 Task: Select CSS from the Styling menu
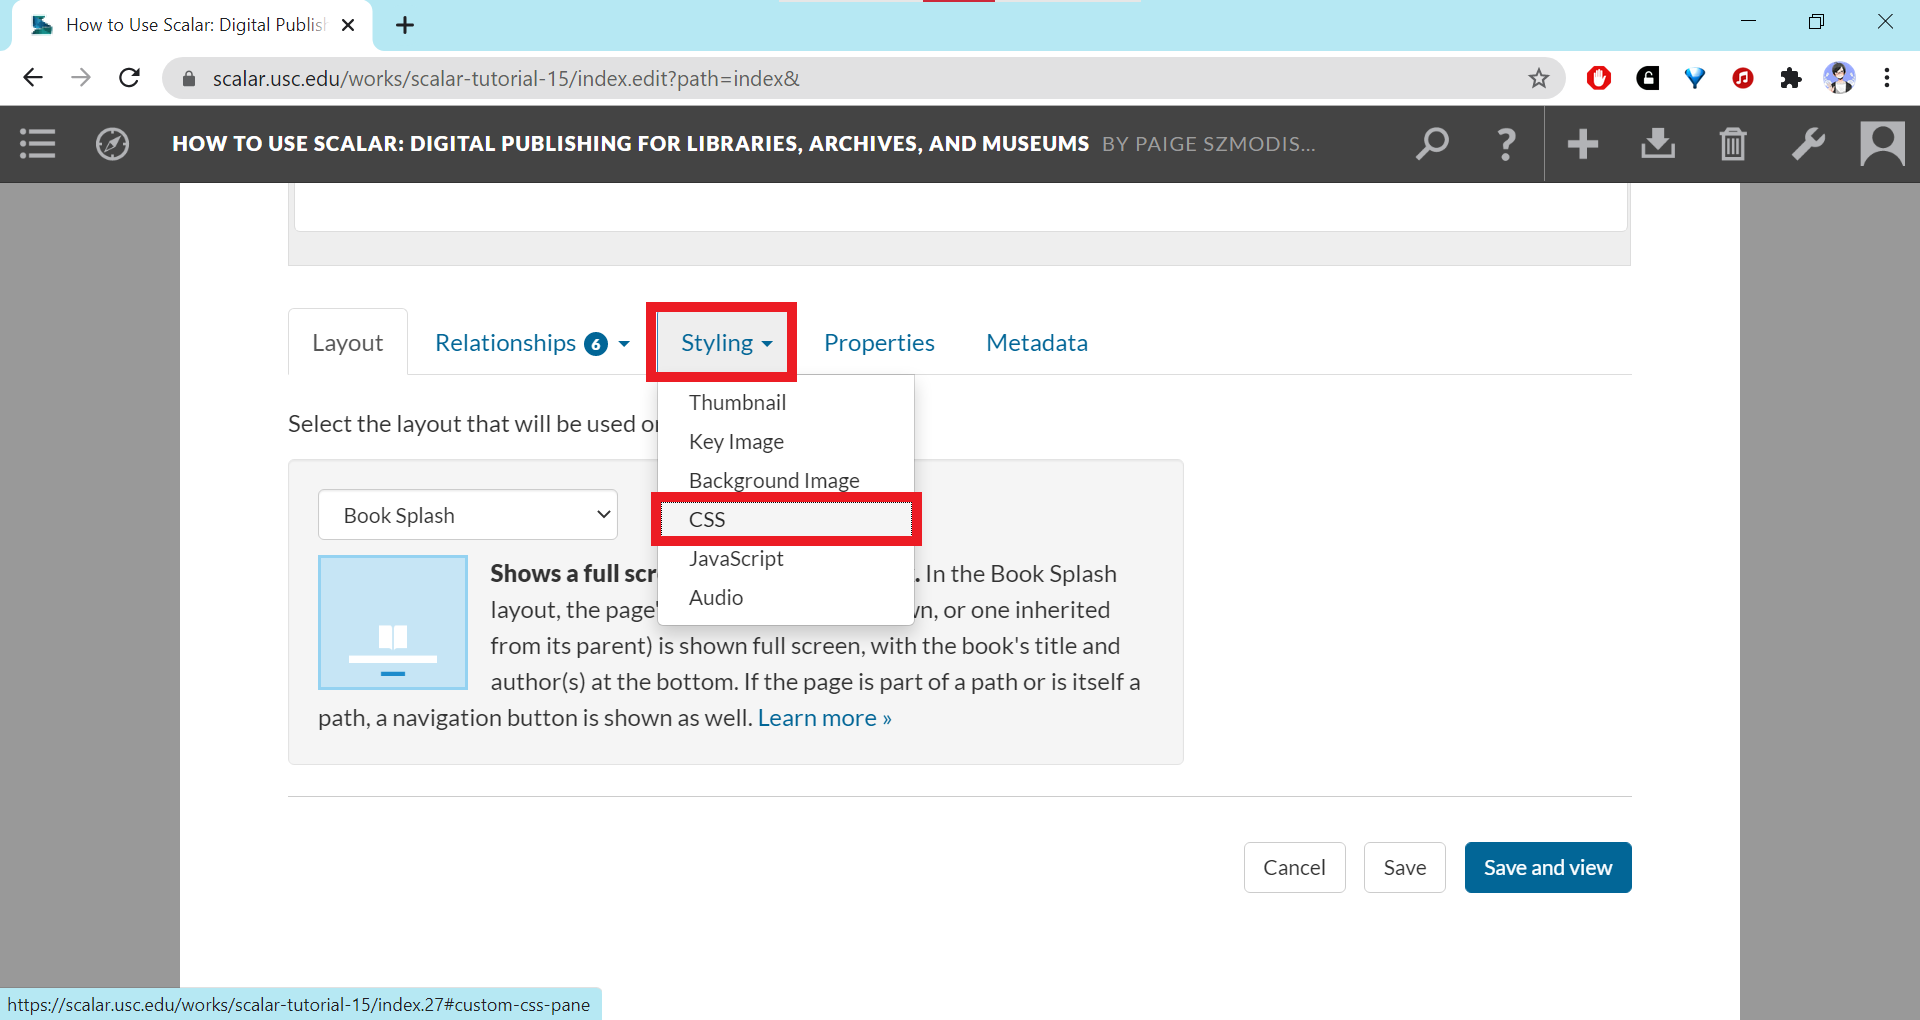707,519
